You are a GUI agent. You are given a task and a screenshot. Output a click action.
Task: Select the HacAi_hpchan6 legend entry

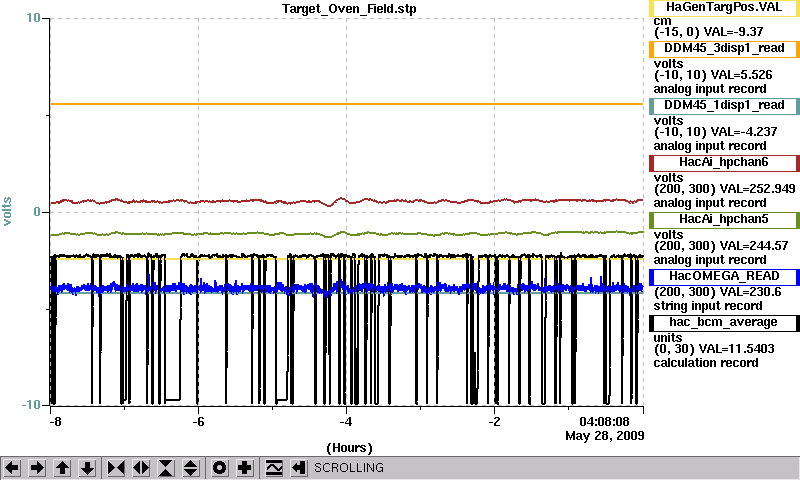(724, 163)
